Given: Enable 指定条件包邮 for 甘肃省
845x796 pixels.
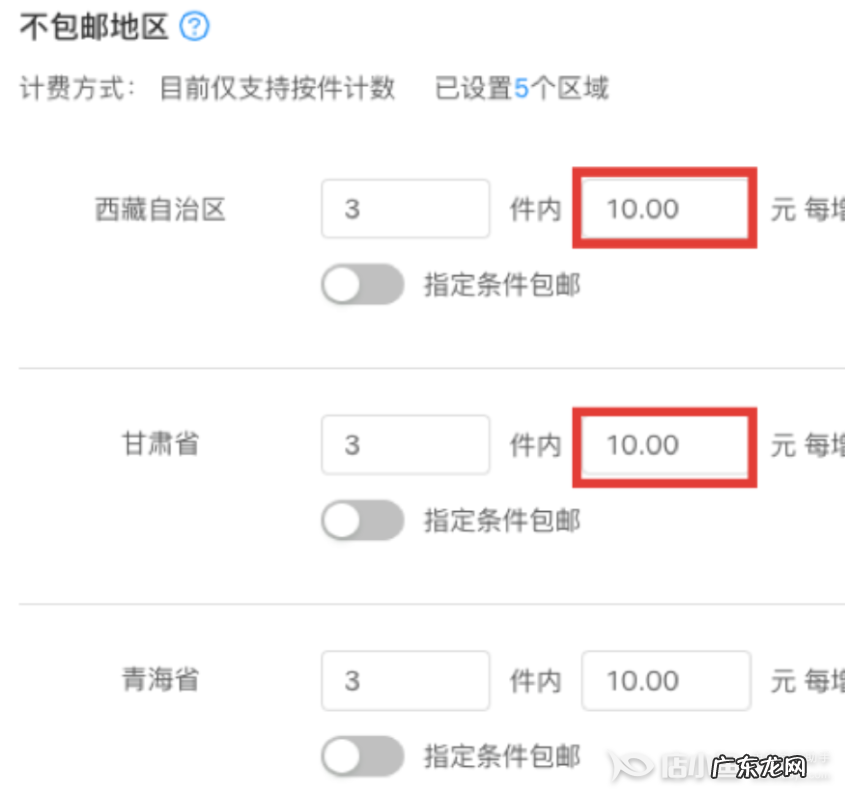Looking at the screenshot, I should [362, 521].
